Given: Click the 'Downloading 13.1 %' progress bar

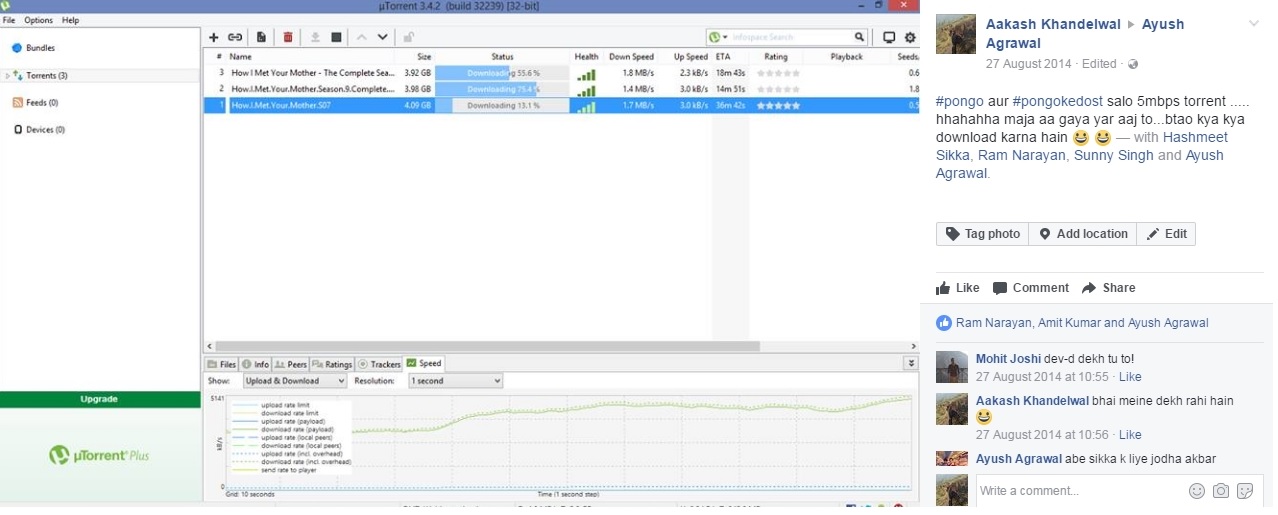Looking at the screenshot, I should tap(503, 105).
